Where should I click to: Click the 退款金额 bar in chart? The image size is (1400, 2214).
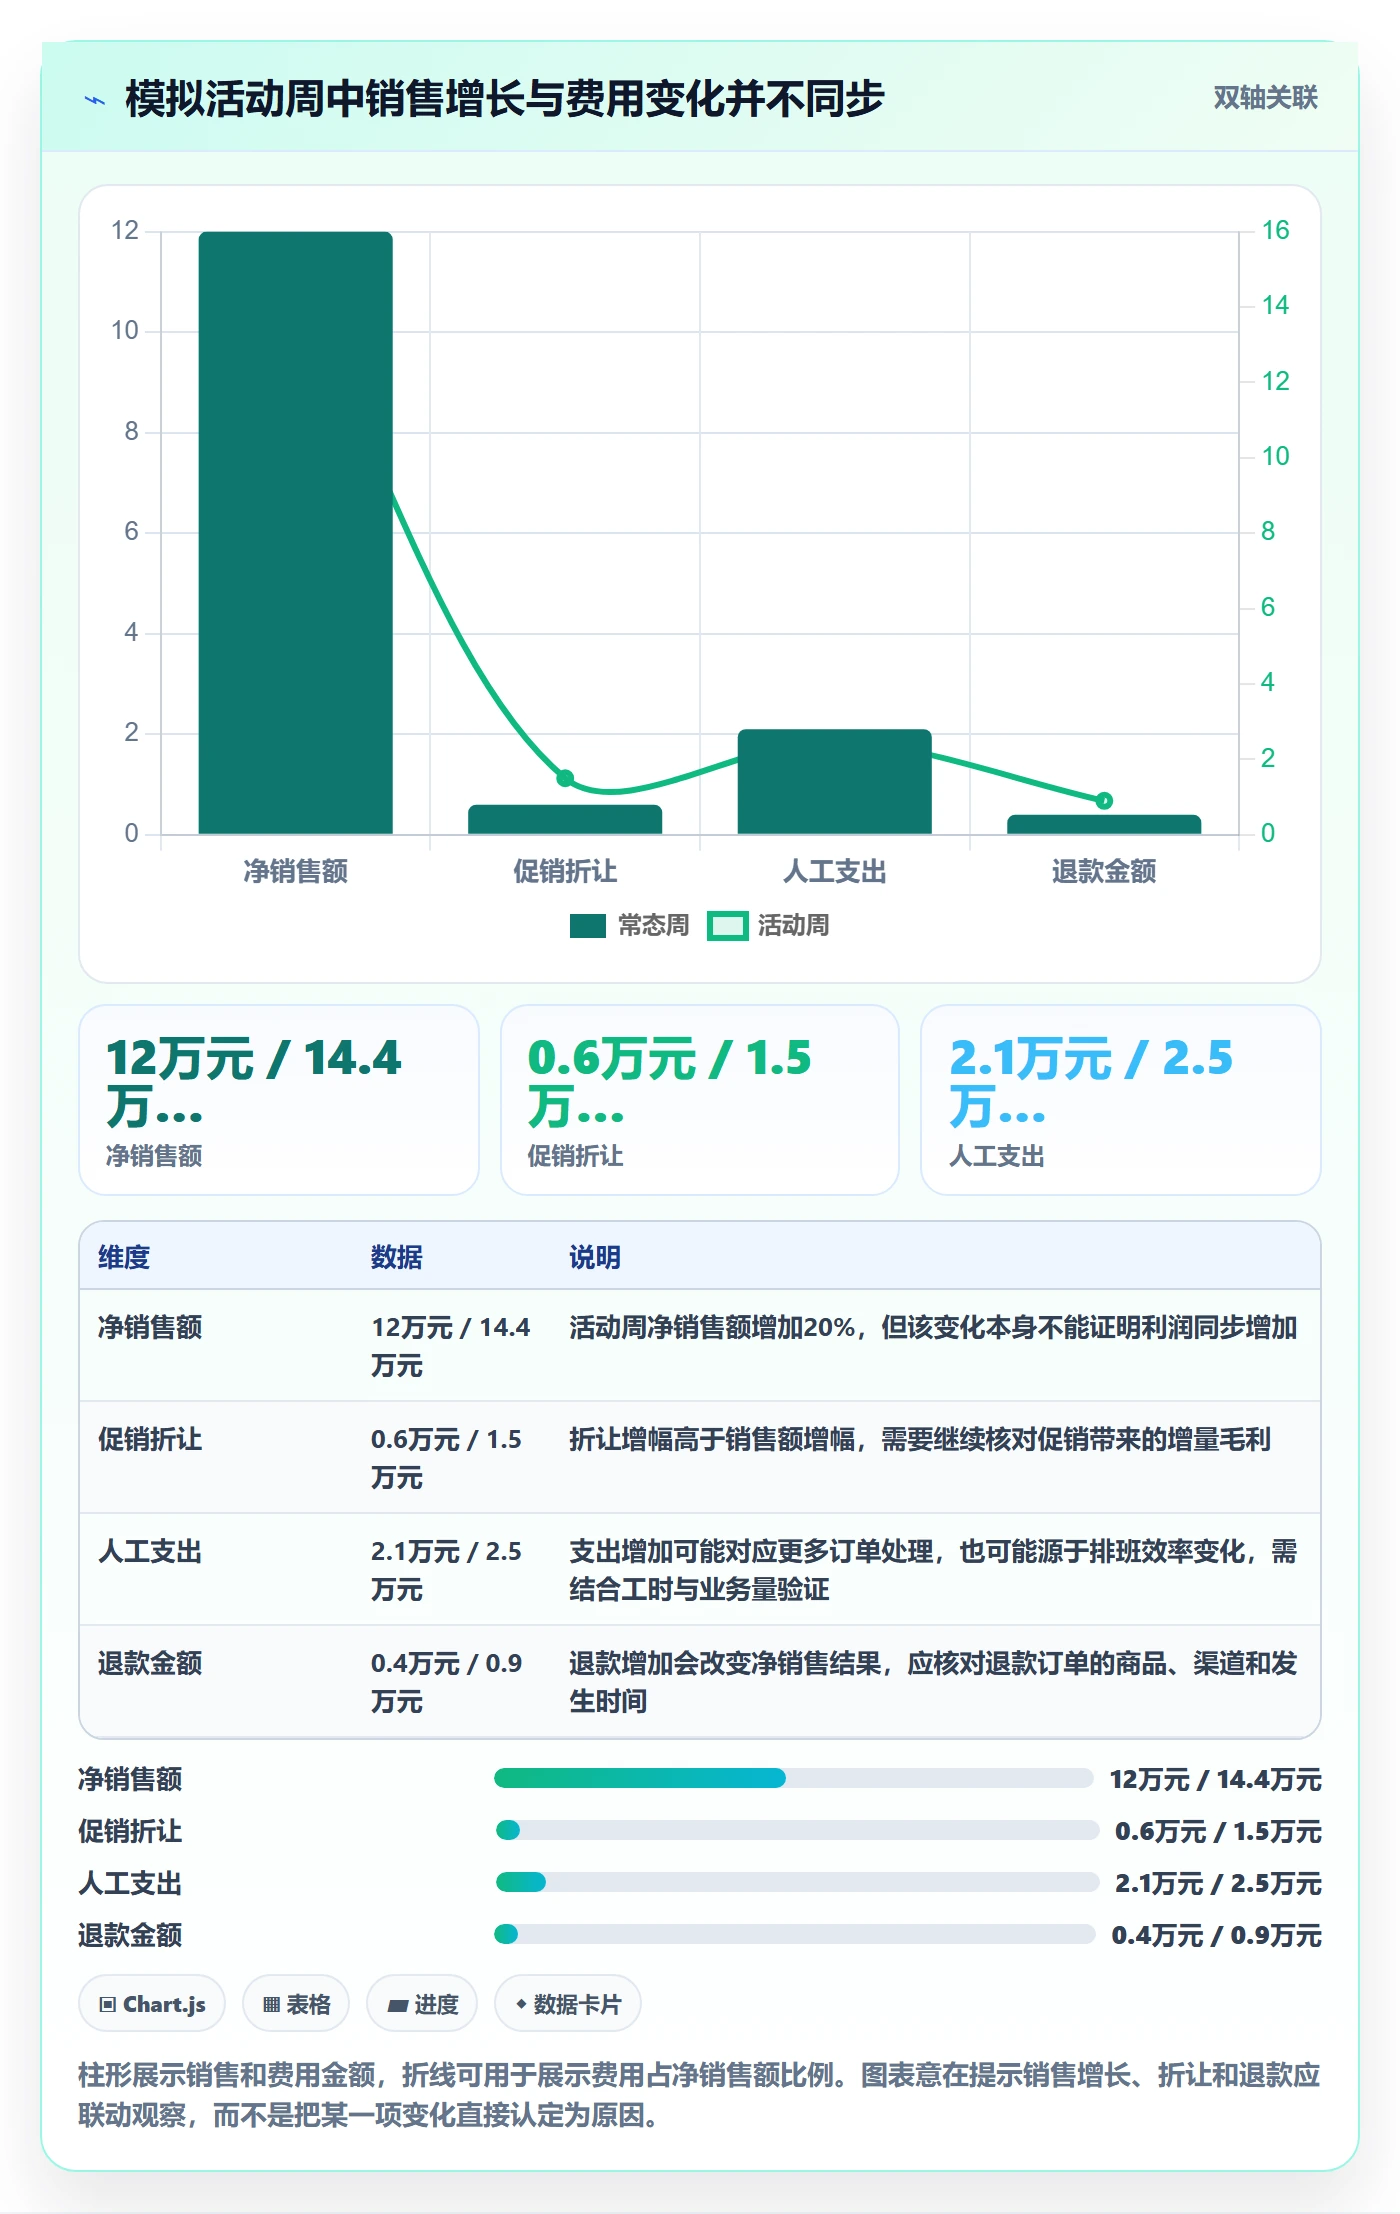[1104, 824]
